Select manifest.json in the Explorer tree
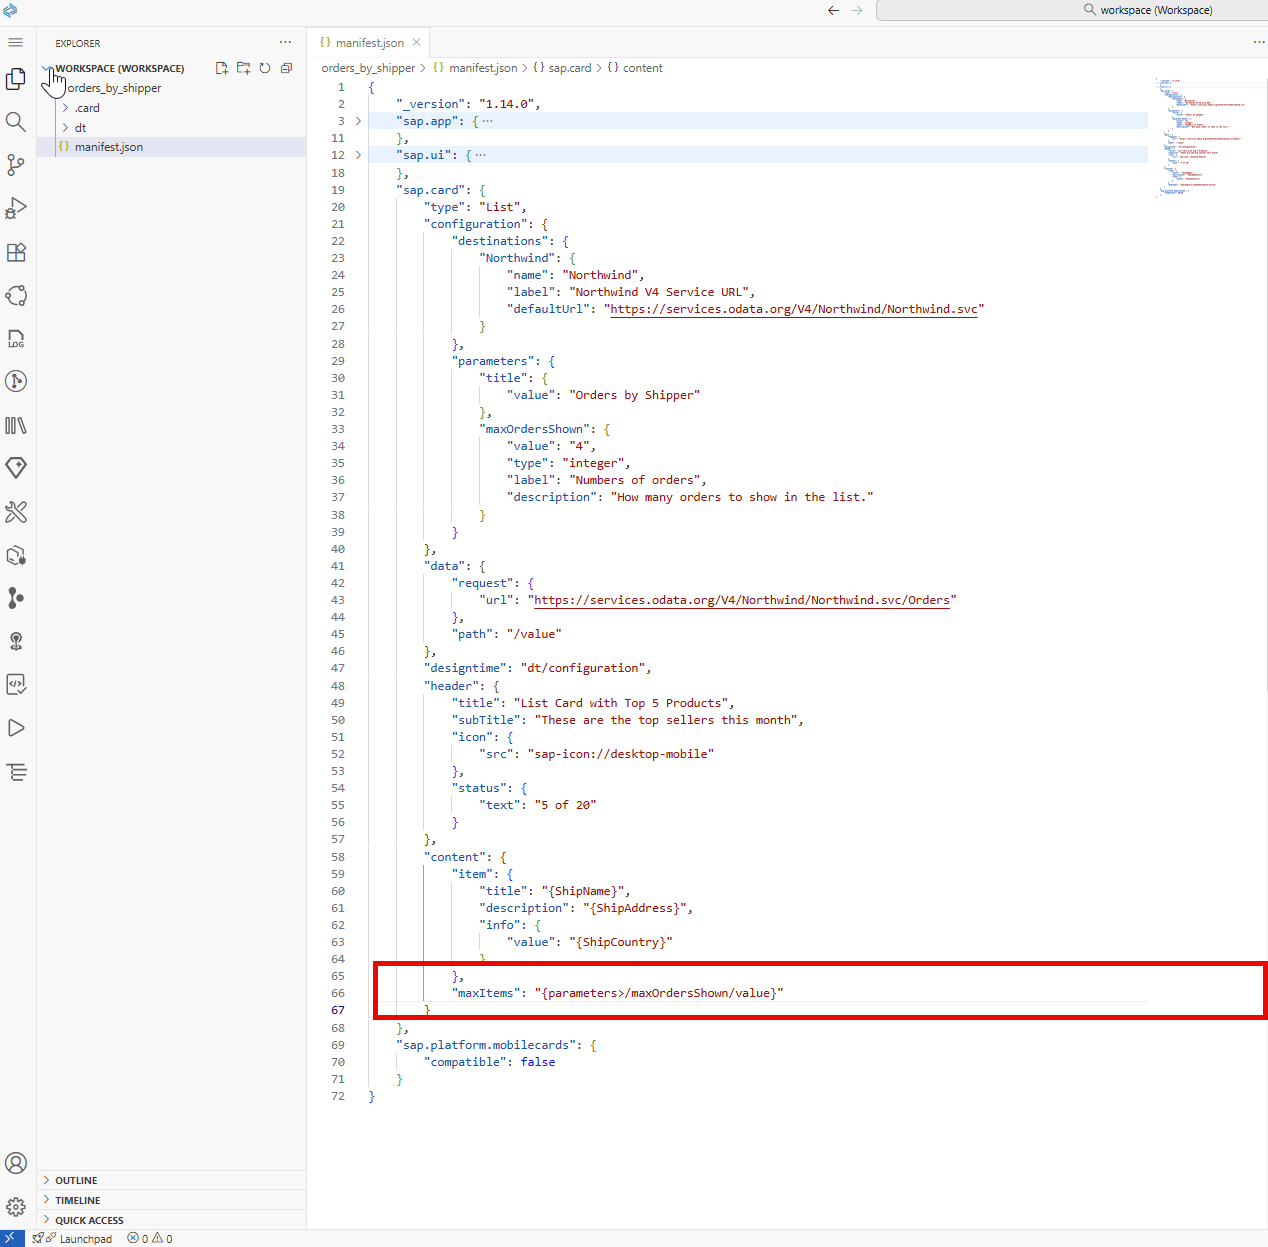The width and height of the screenshot is (1268, 1247). 172,147
